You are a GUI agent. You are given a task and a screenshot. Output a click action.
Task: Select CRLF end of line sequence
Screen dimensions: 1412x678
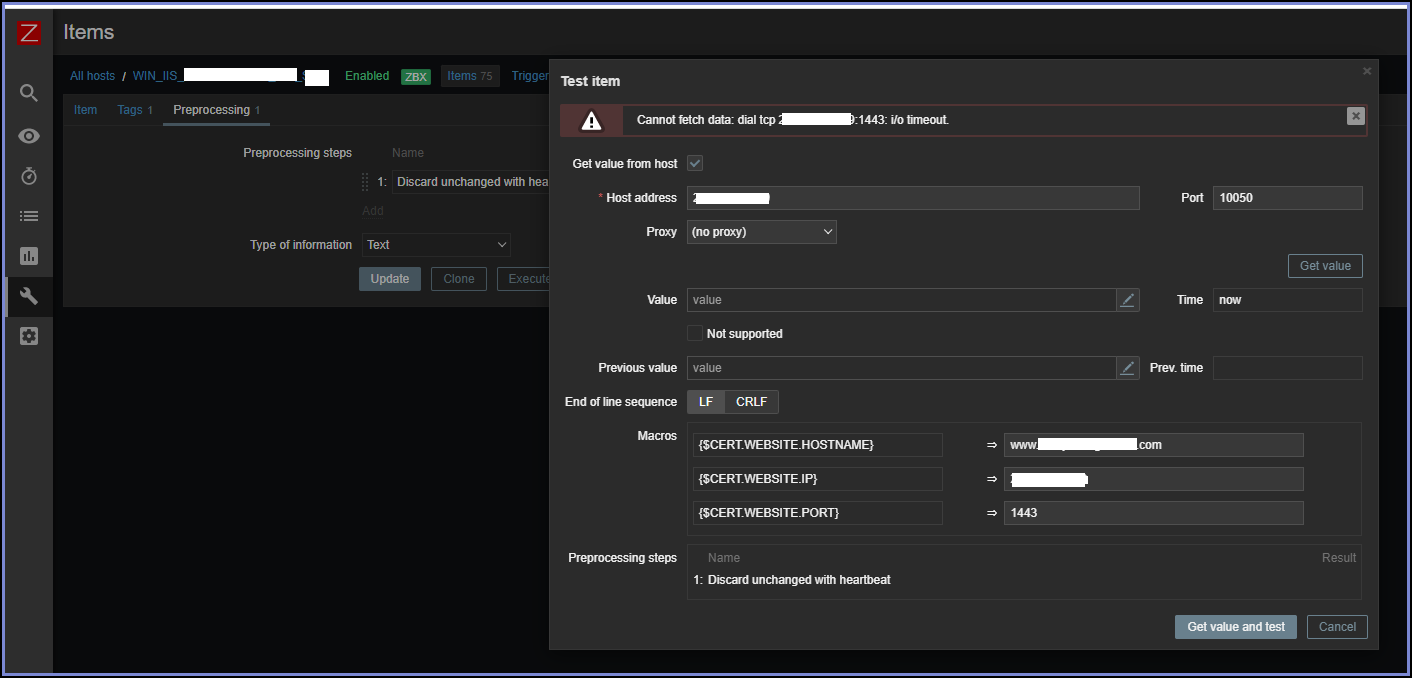pyautogui.click(x=751, y=402)
